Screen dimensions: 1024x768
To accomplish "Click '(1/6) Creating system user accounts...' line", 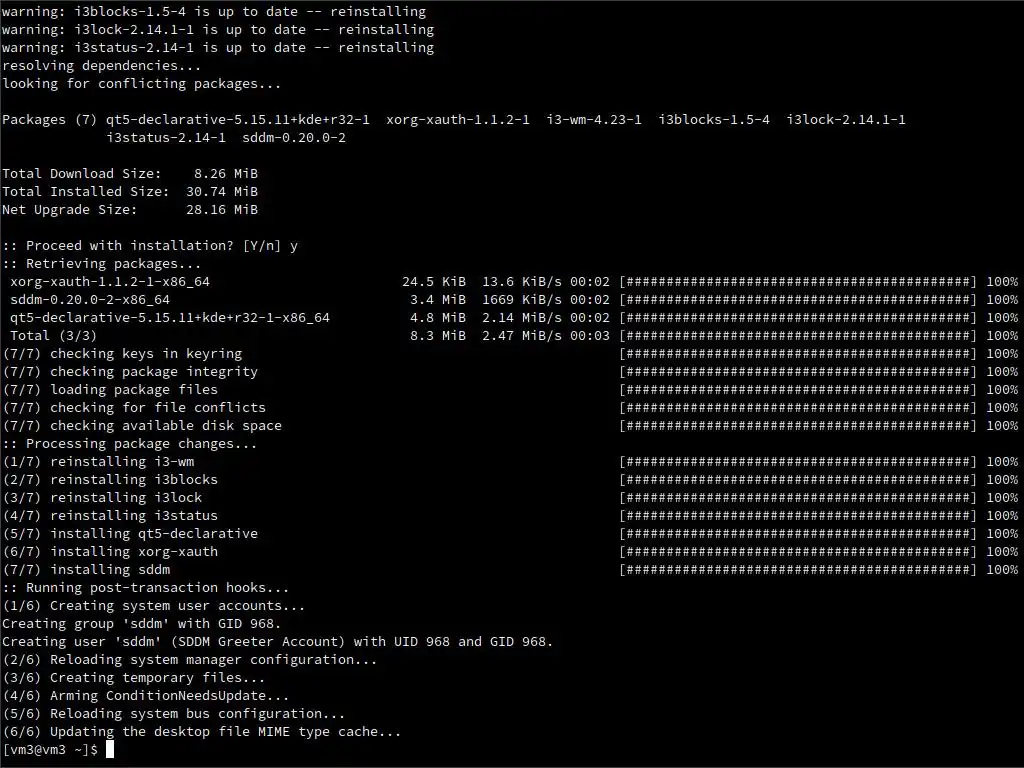I will point(153,605).
